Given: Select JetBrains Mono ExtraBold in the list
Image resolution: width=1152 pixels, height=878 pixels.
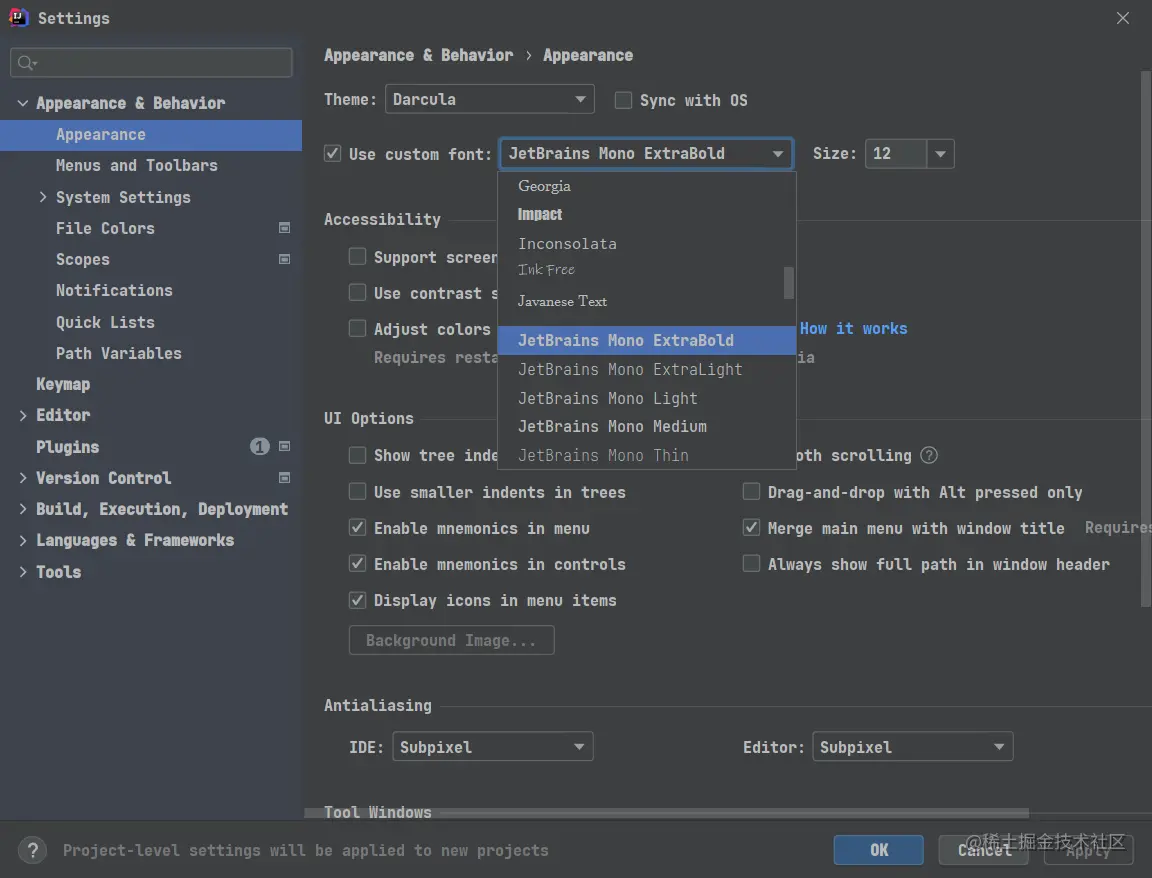Looking at the screenshot, I should point(647,340).
